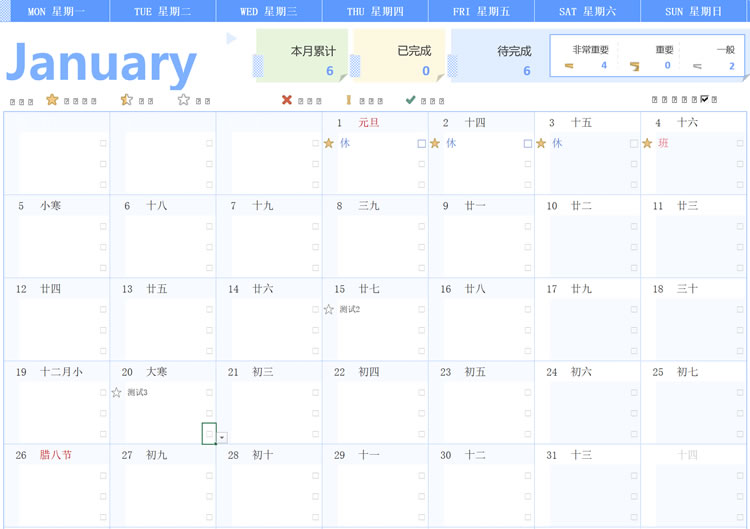Click the 十二月小 label on January 19

[61, 372]
